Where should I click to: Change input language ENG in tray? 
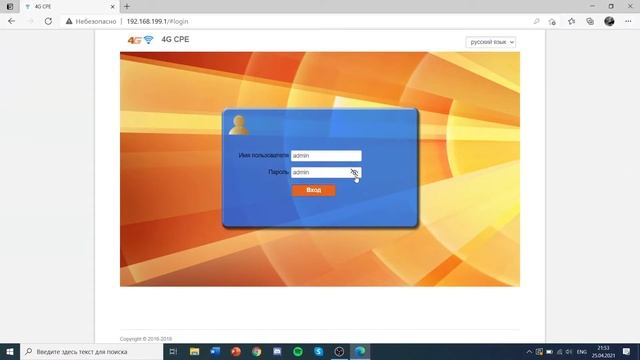[x=582, y=351]
